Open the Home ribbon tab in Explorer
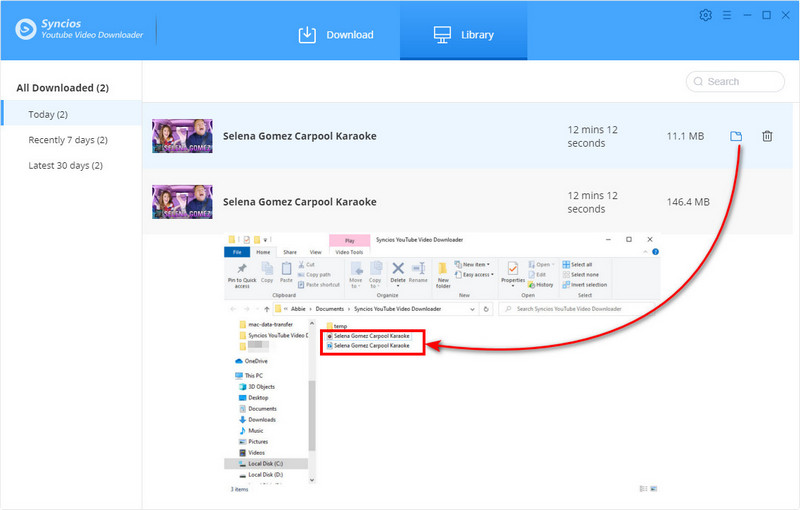Screen dimensions: 800x510 tap(263, 252)
